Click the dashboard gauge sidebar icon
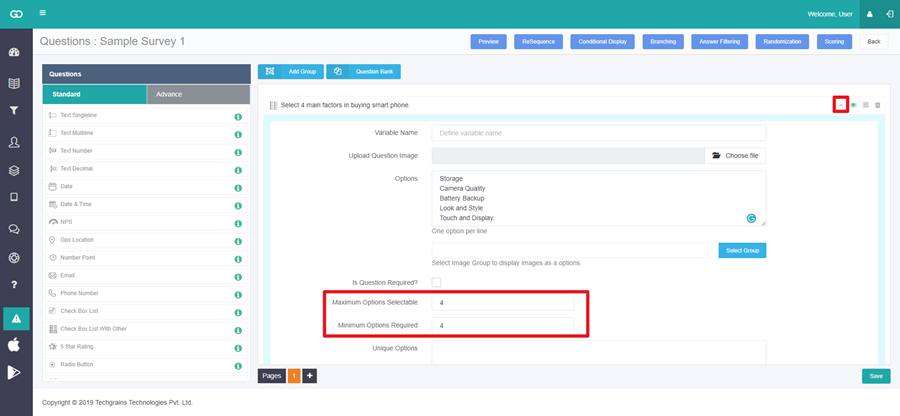Image resolution: width=900 pixels, height=416 pixels. pos(14,52)
